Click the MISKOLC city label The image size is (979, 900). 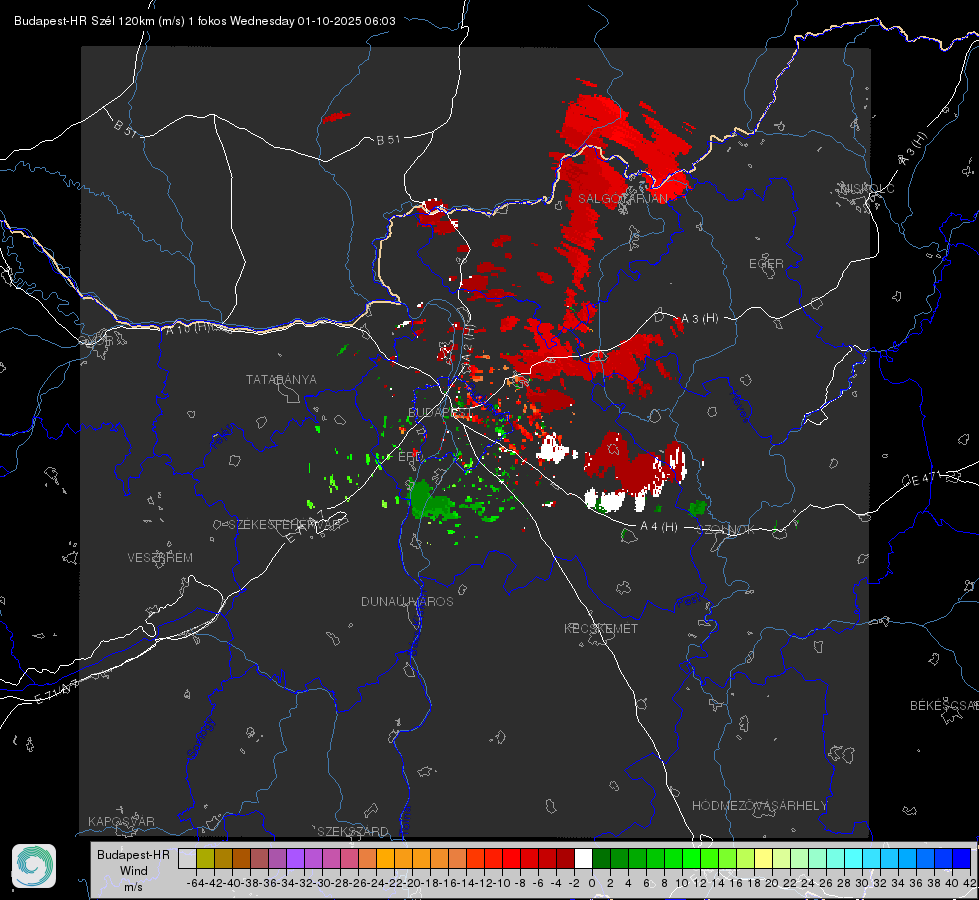[x=867, y=188]
